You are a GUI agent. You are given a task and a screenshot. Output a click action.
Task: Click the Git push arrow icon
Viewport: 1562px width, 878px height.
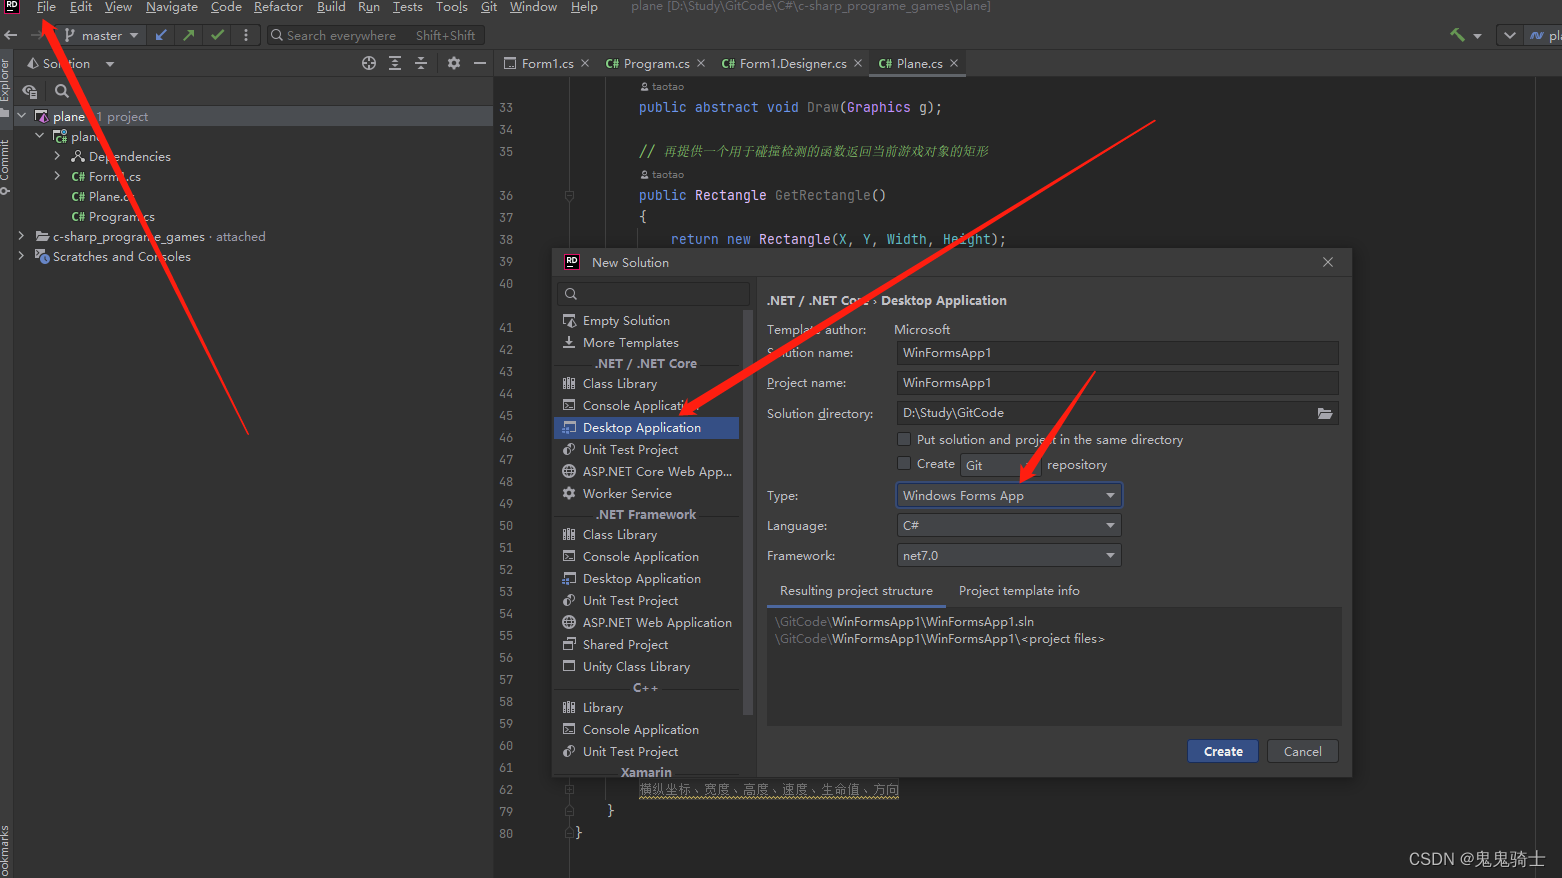189,35
